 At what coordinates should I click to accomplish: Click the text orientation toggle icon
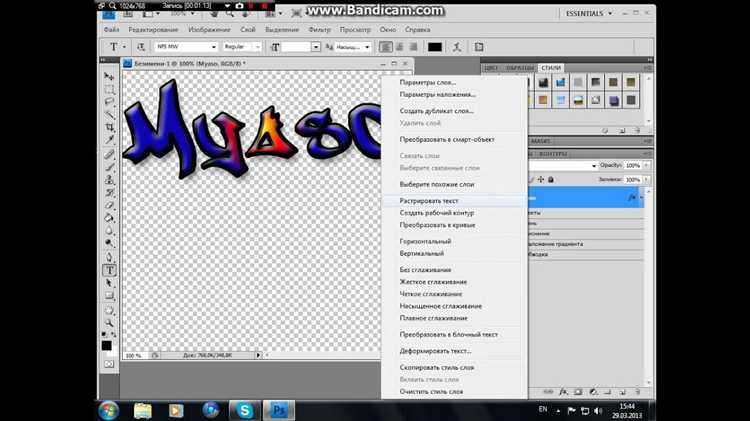pos(141,47)
